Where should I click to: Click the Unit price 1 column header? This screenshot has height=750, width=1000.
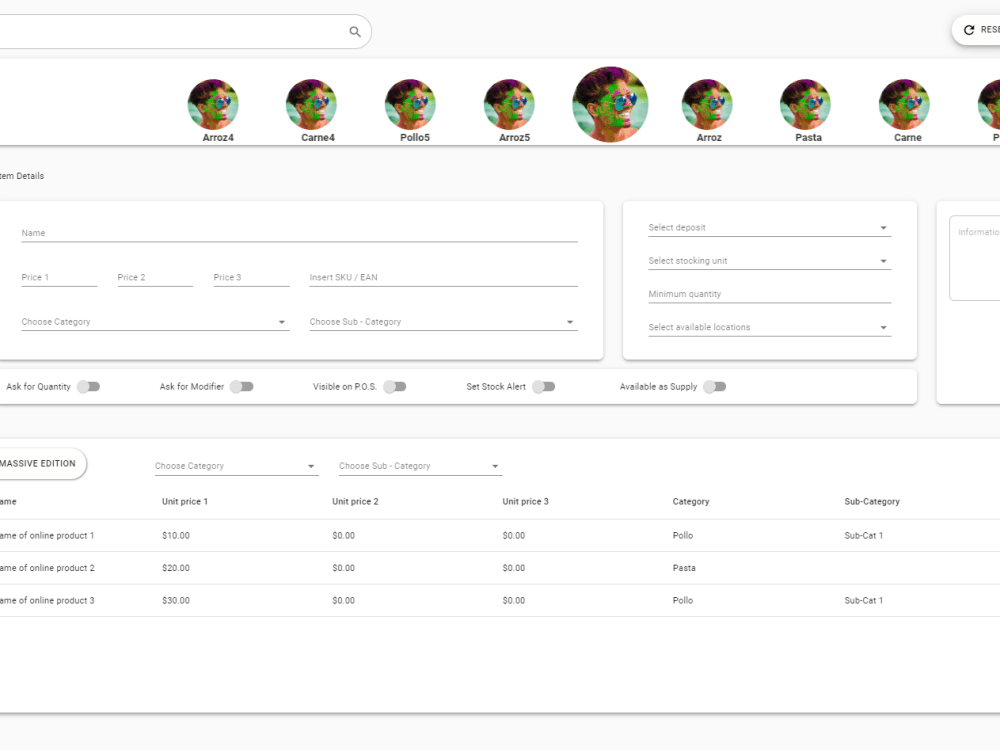[185, 501]
